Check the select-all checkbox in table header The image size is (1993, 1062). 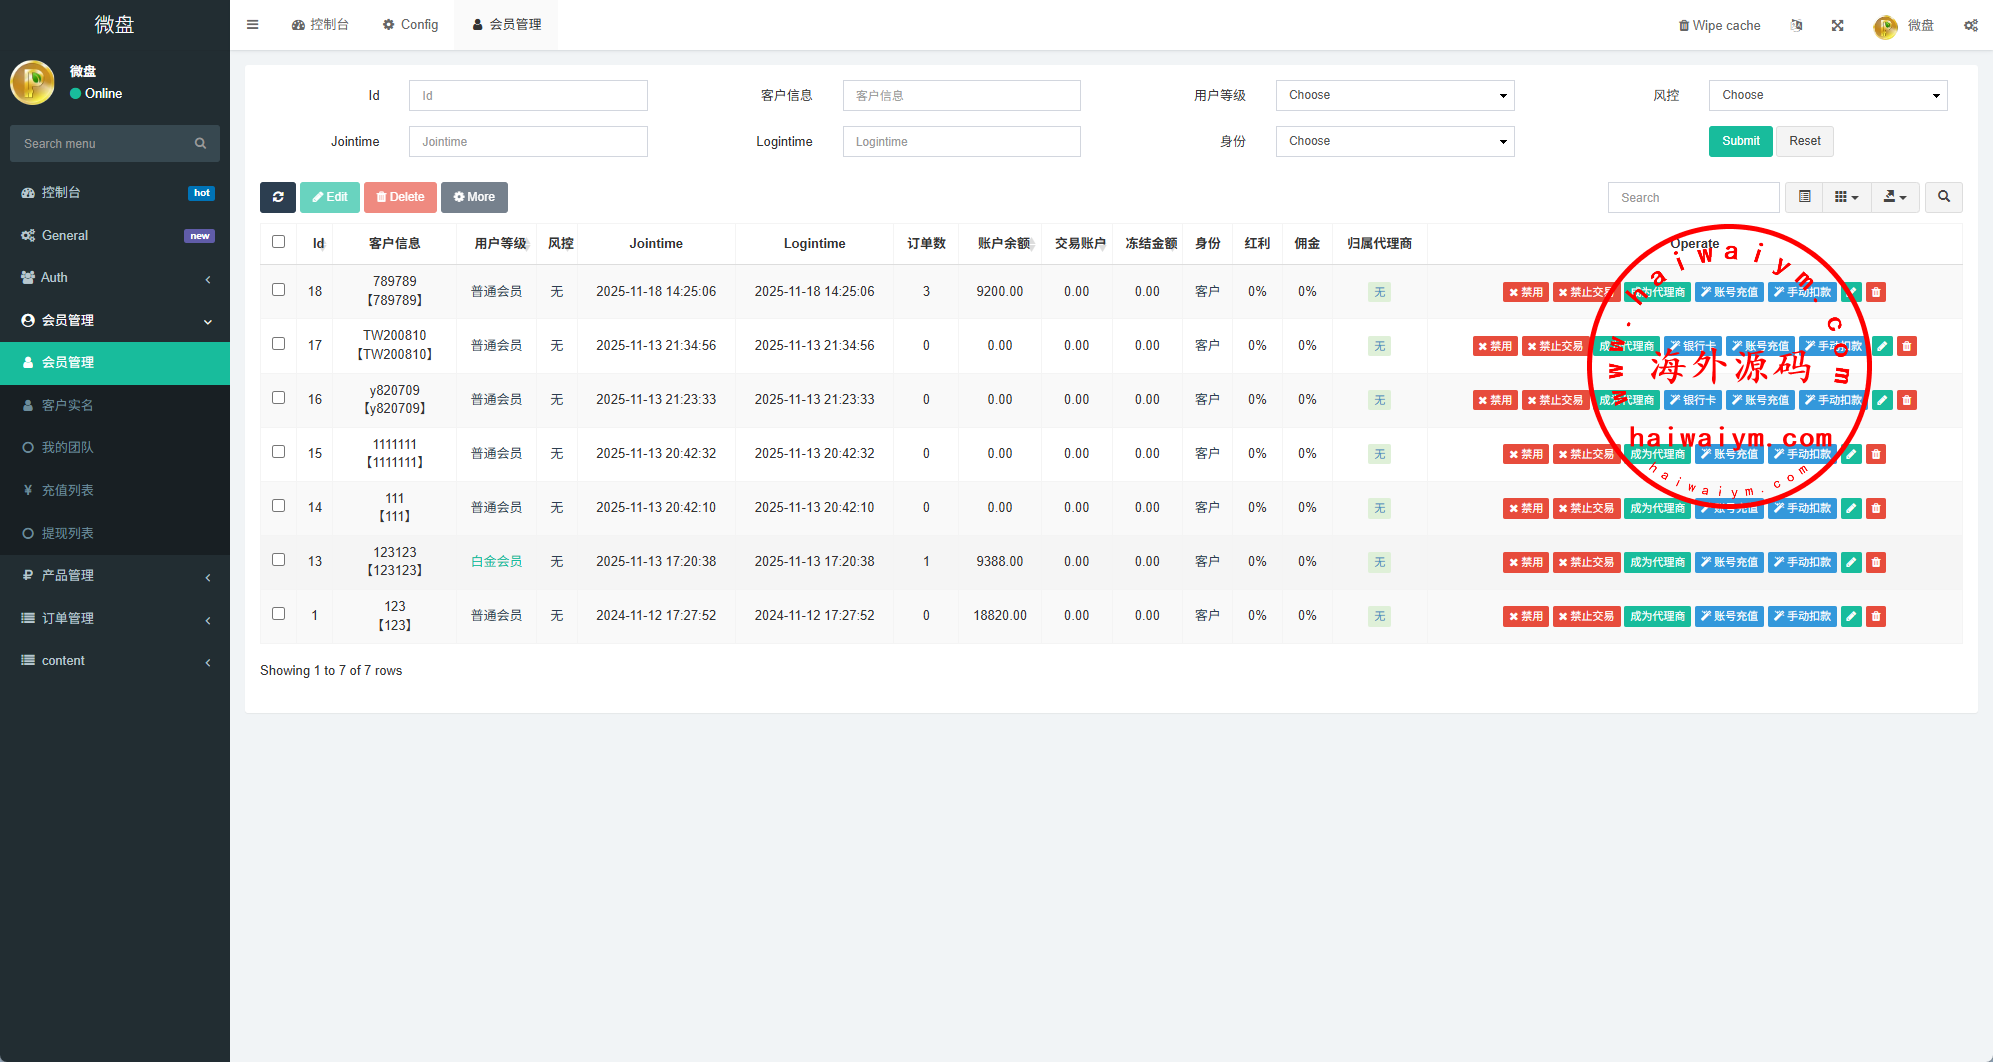pos(278,242)
